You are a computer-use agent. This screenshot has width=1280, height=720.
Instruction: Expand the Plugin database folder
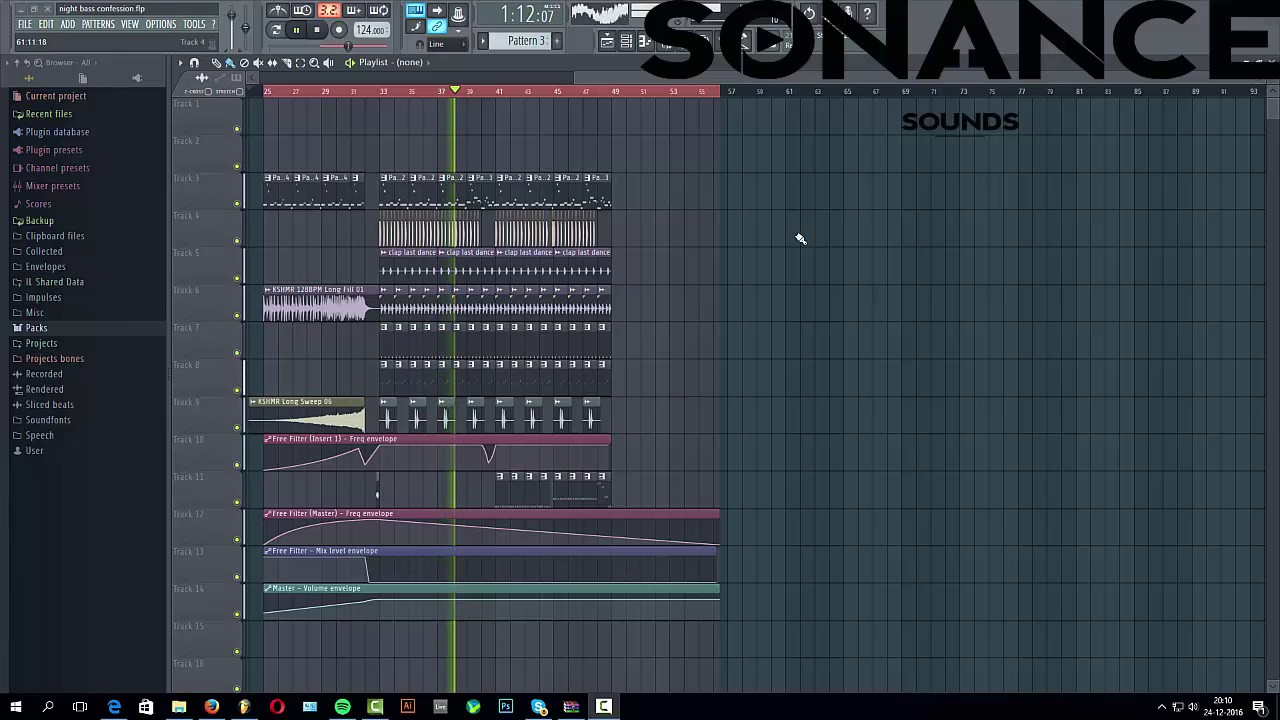pyautogui.click(x=57, y=132)
